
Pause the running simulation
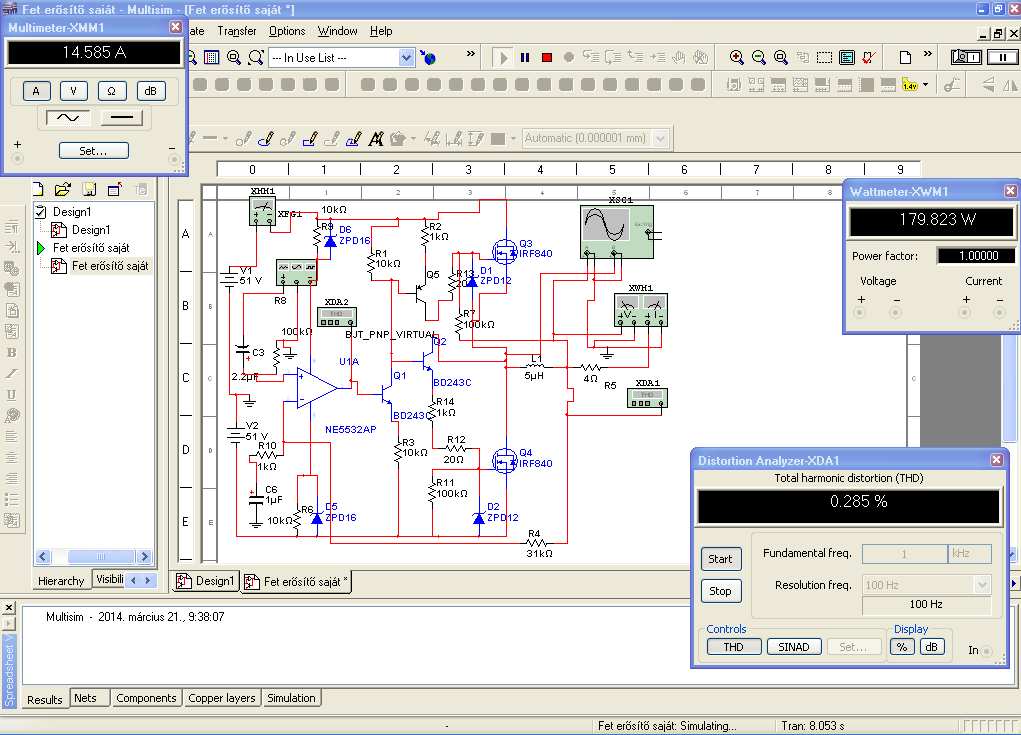[525, 58]
